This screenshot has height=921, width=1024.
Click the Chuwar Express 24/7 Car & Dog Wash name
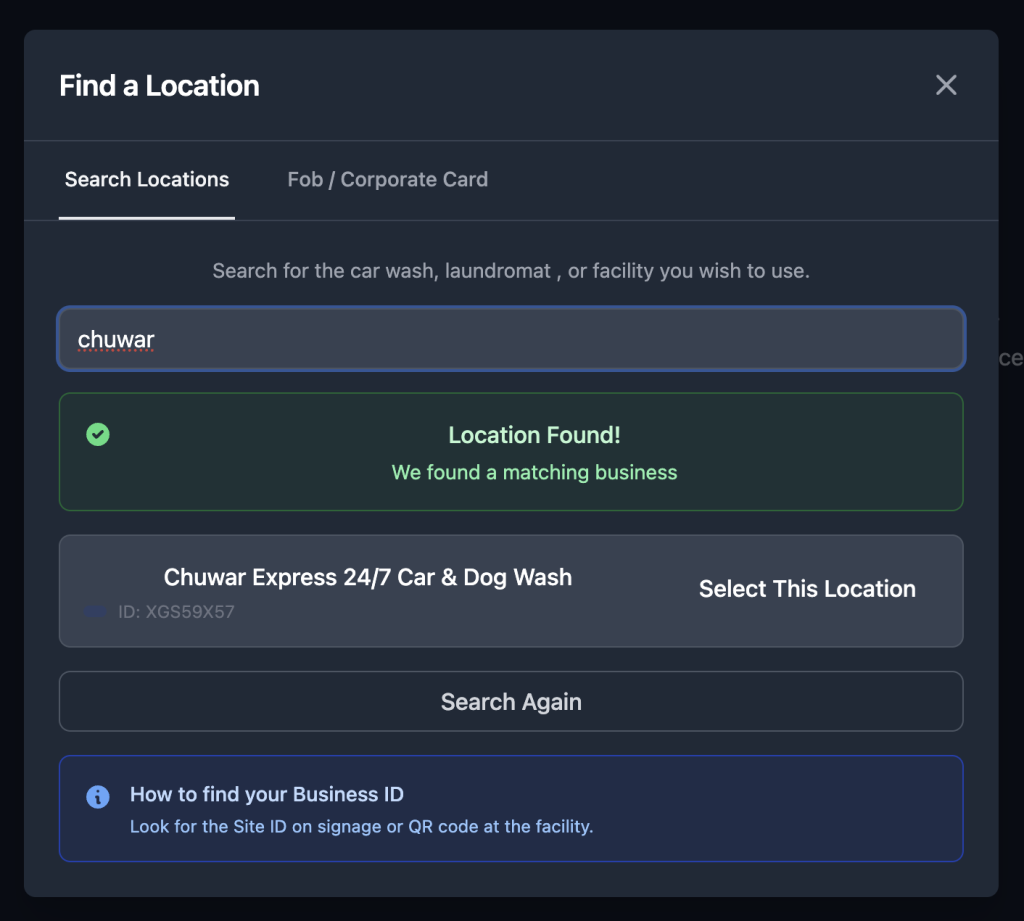click(x=367, y=577)
